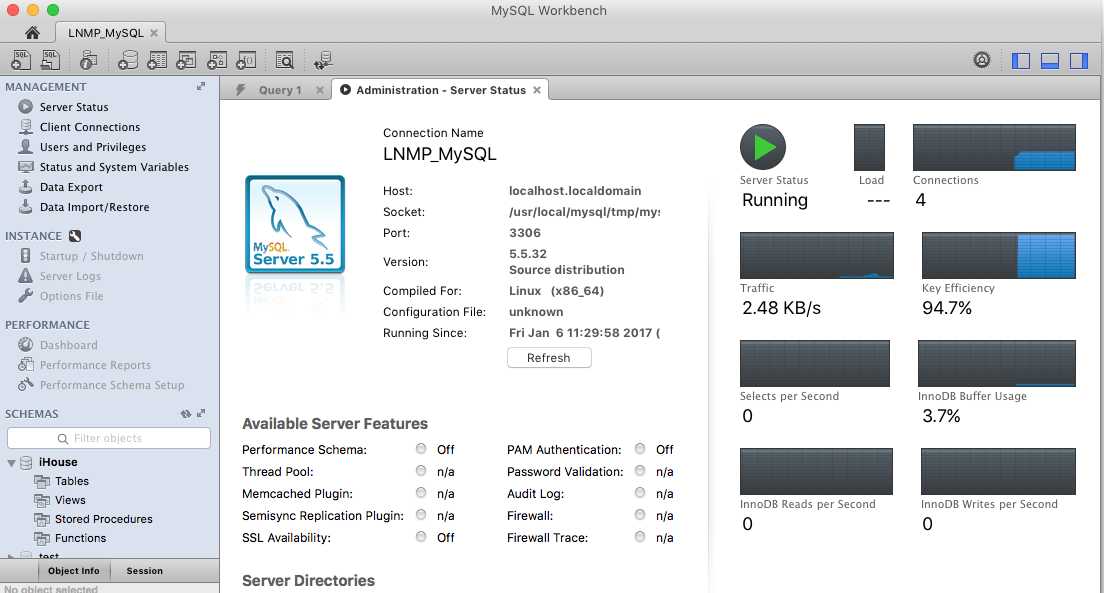The image size is (1104, 593).
Task: Create a new function icon
Action: [x=246, y=61]
